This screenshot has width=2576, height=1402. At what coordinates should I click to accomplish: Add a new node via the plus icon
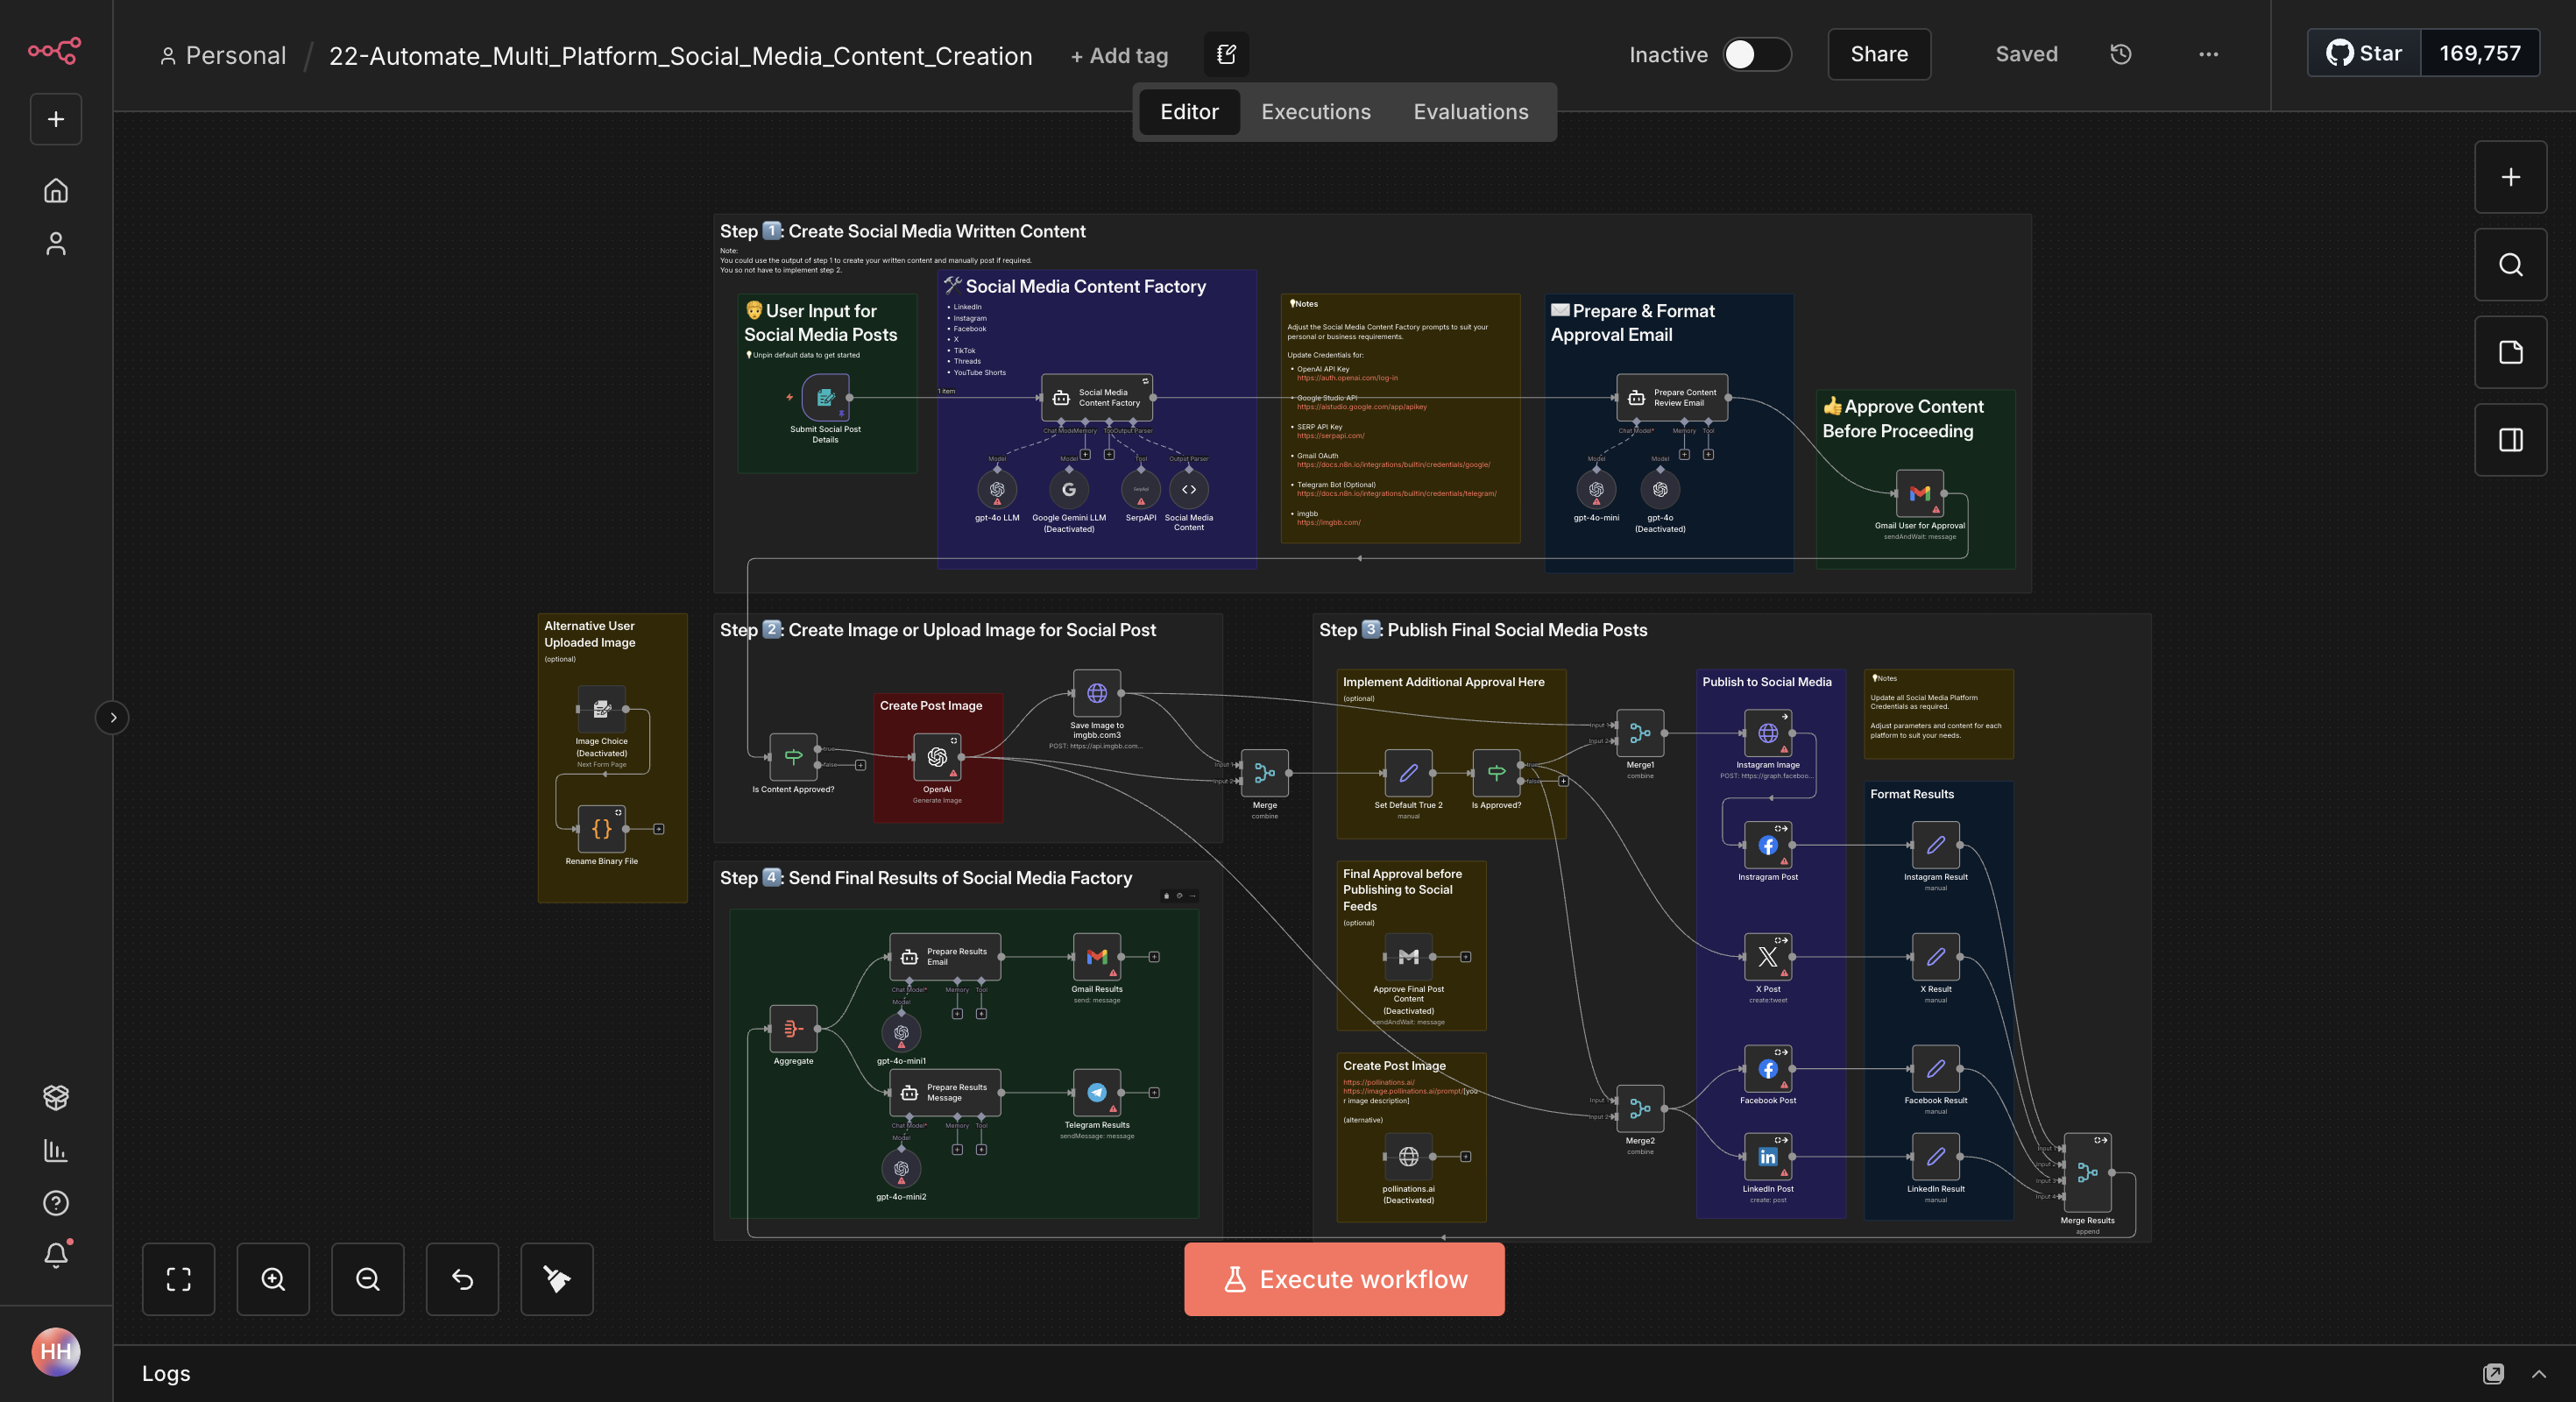(x=2510, y=177)
